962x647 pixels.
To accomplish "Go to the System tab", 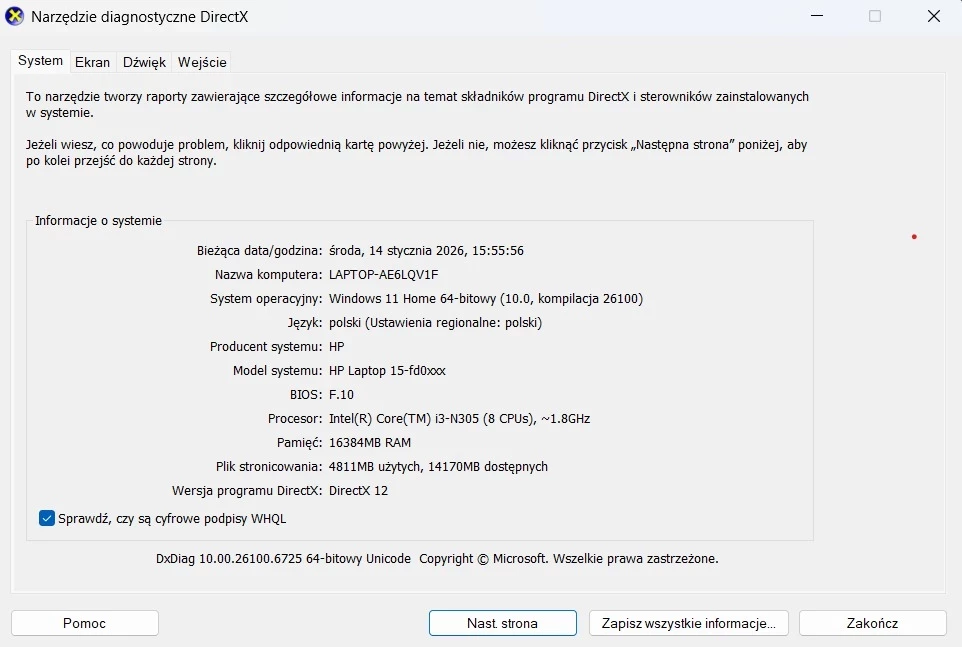I will (40, 61).
